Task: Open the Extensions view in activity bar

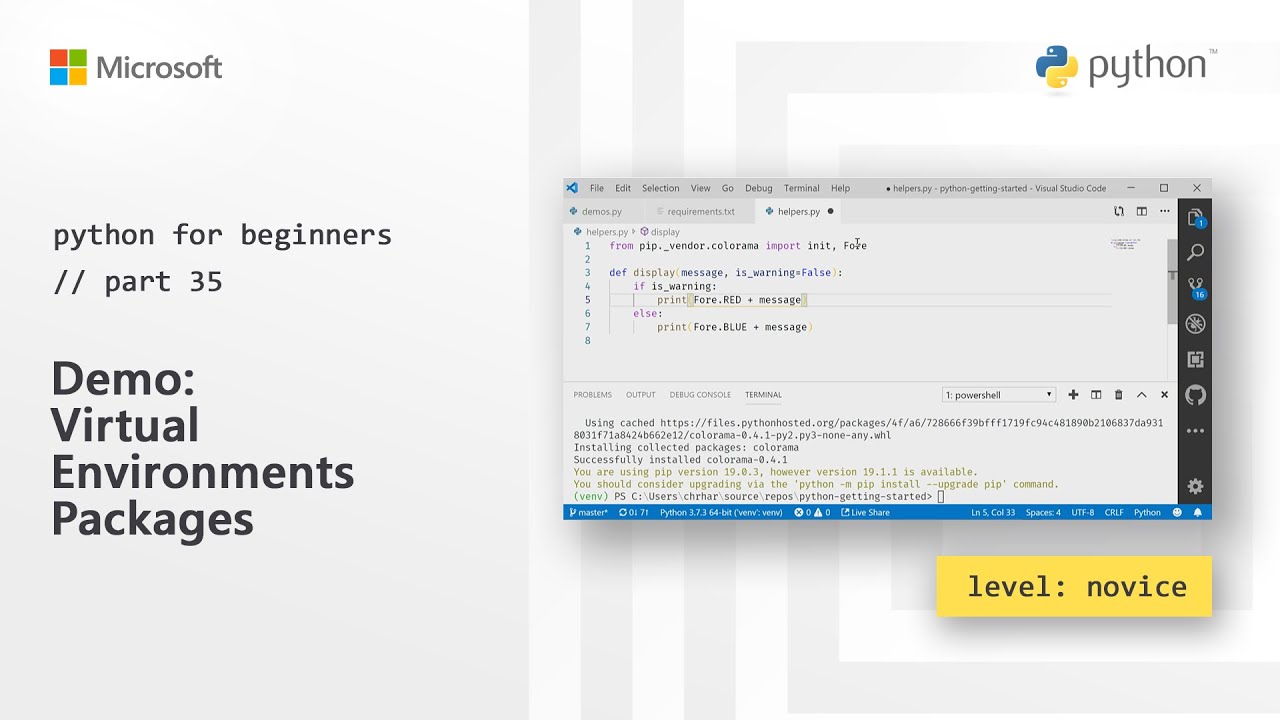Action: coord(1195,359)
